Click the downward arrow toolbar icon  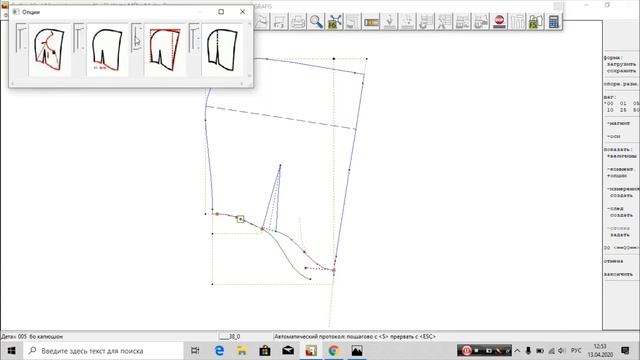[389, 21]
